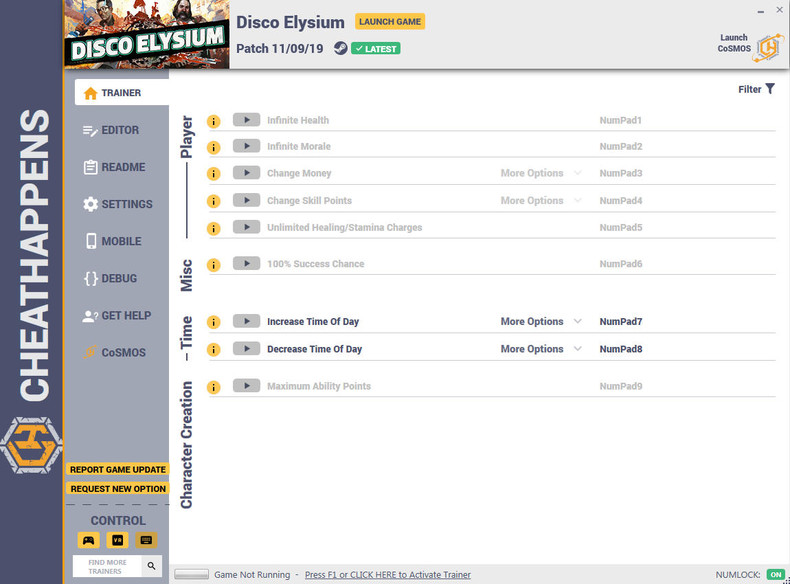
Task: Select the keyboard control icon
Action: pyautogui.click(x=146, y=540)
